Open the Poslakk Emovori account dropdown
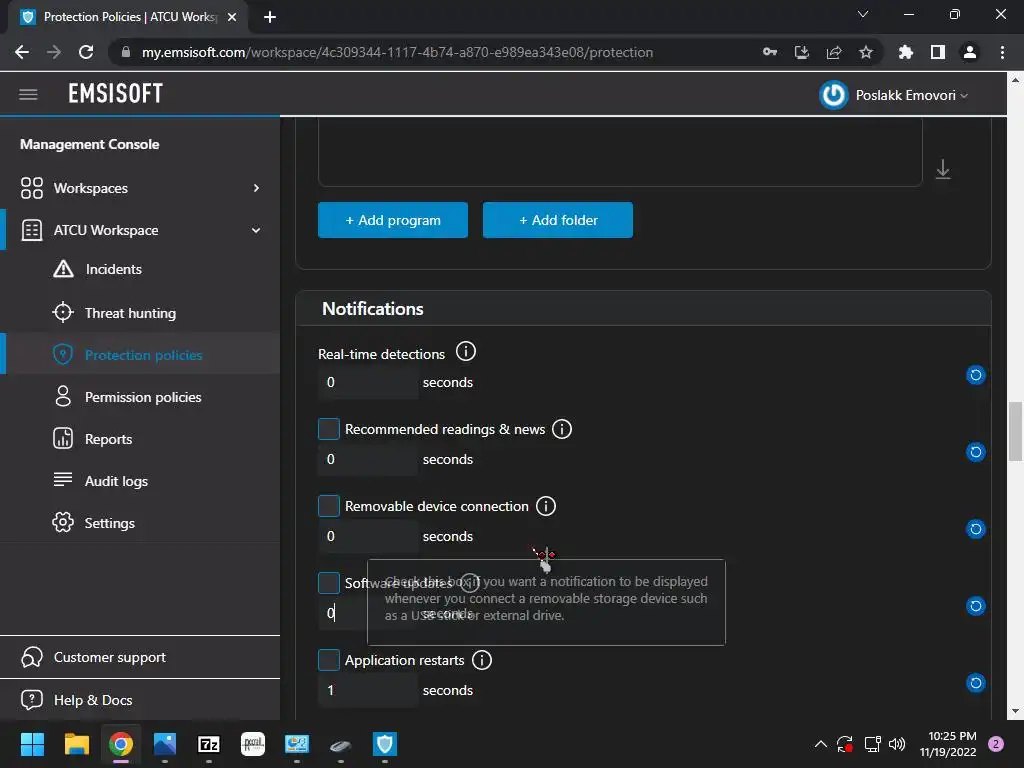This screenshot has height=768, width=1024. point(912,95)
